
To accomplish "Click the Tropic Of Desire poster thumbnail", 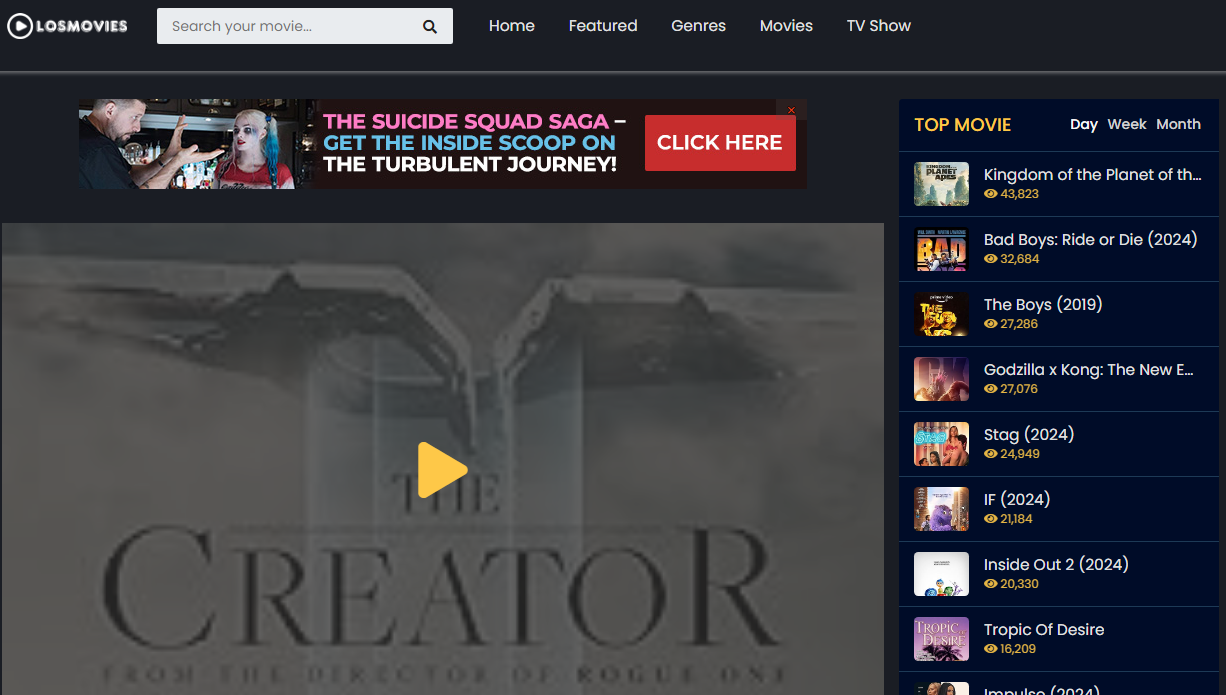I will coord(941,639).
